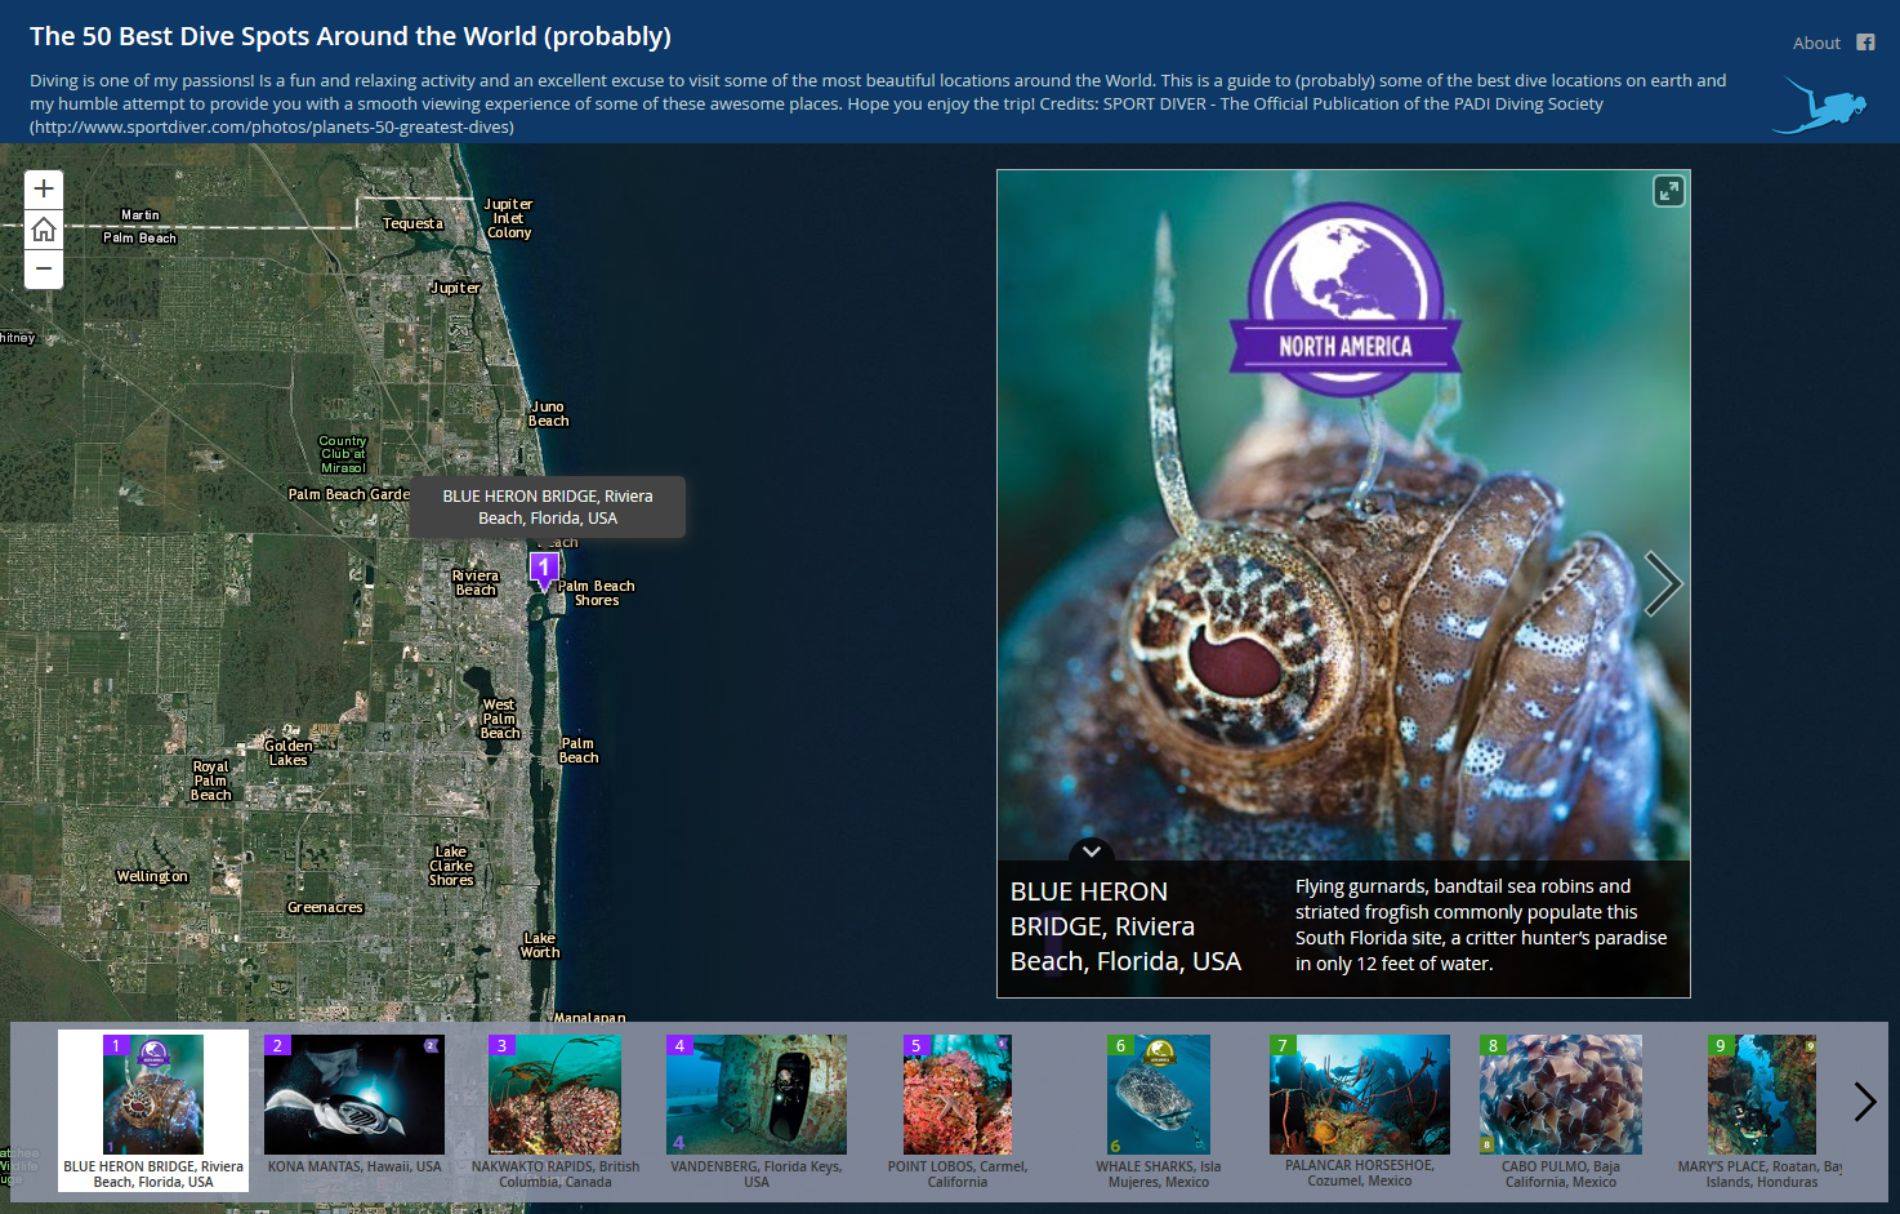Click the Jupiter map label
This screenshot has width=1900, height=1214.
pos(456,288)
